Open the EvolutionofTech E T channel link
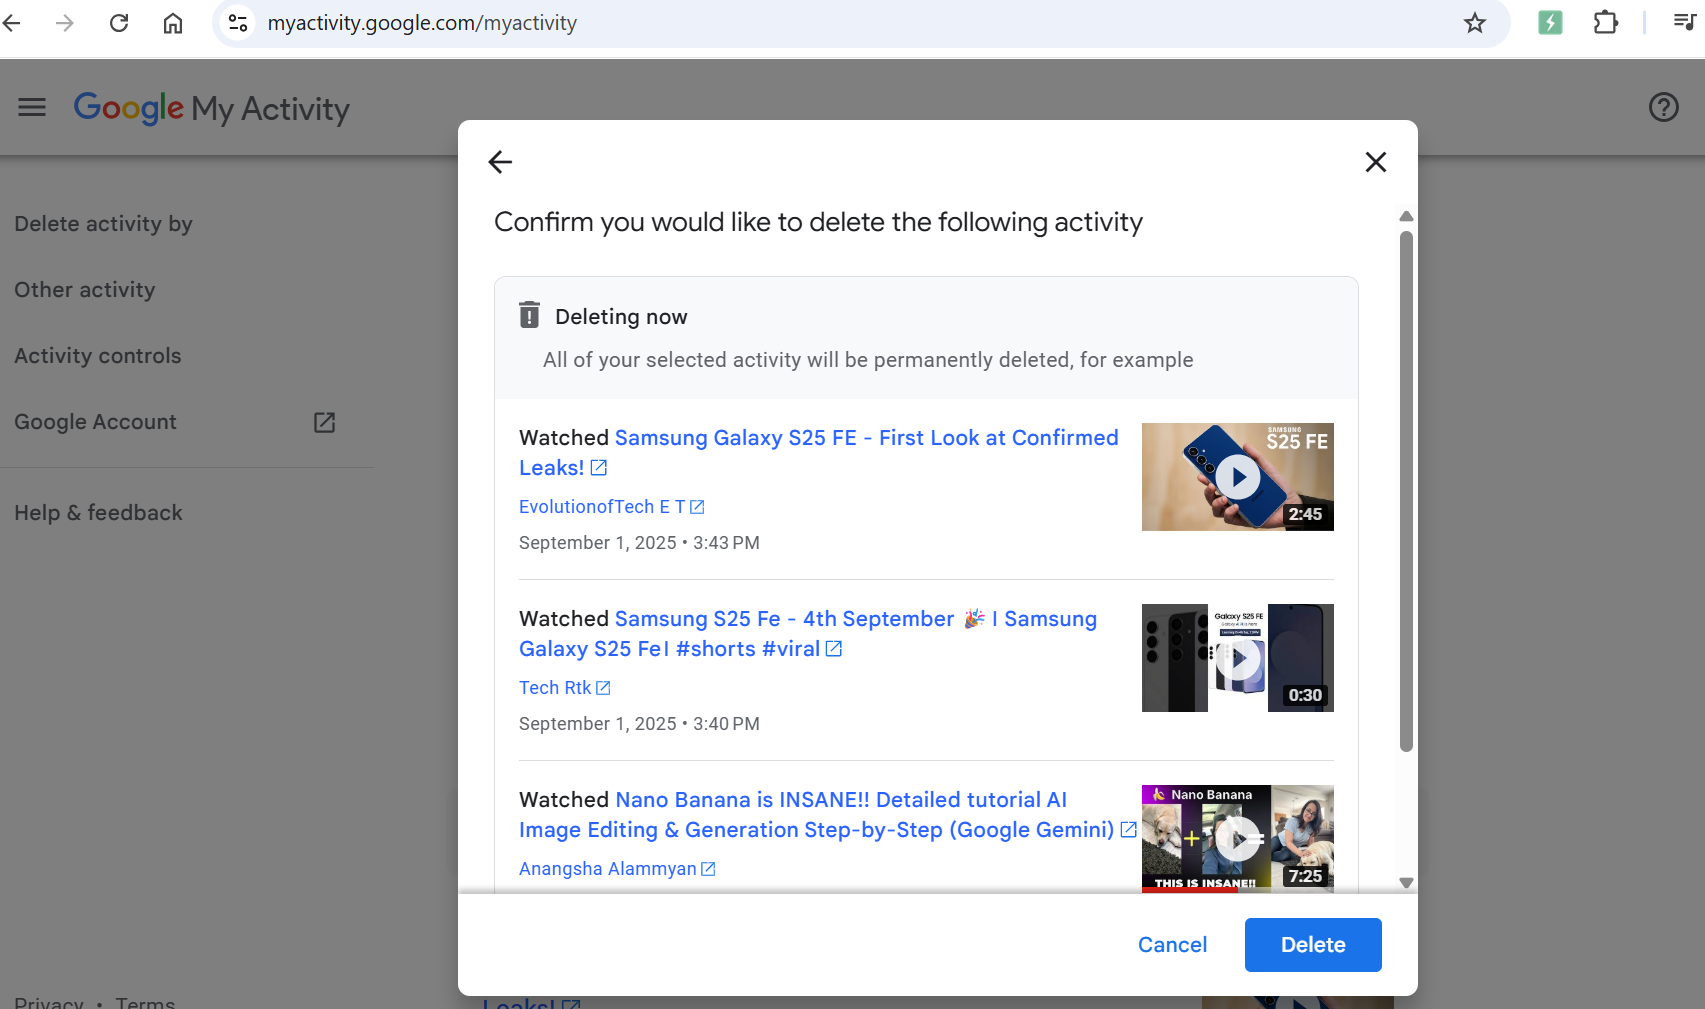The image size is (1705, 1009). (601, 507)
